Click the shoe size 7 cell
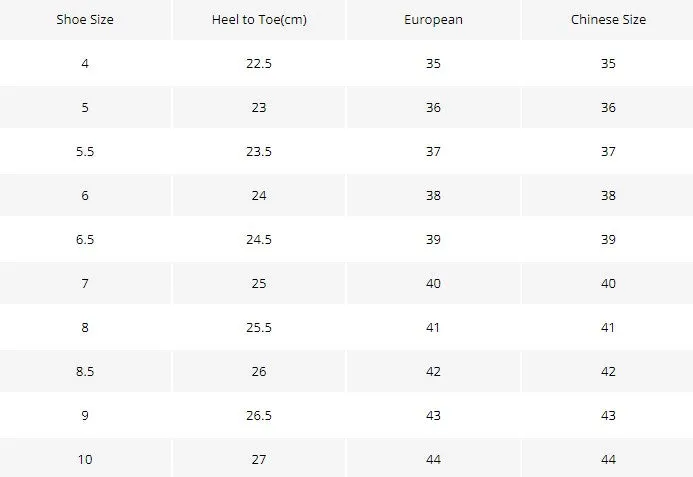 point(85,283)
